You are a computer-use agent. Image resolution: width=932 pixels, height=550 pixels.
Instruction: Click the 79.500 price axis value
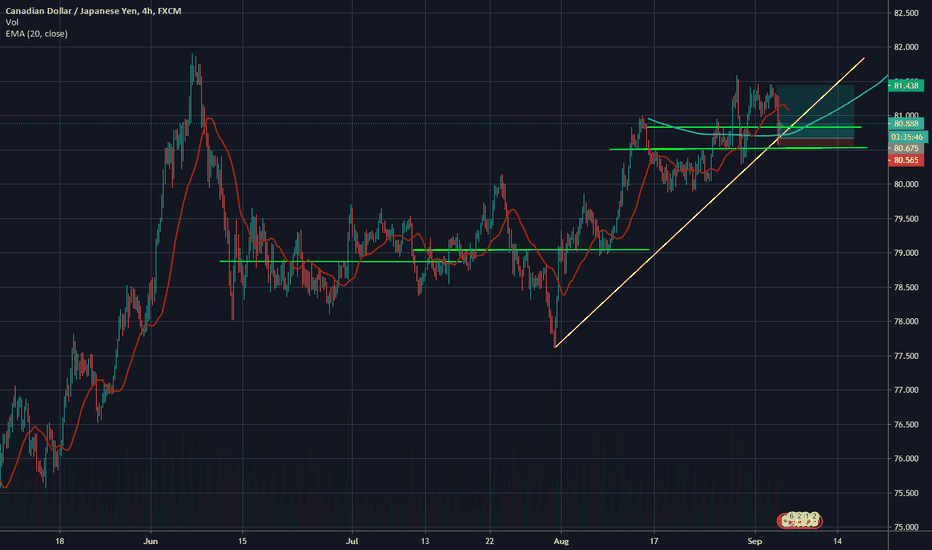click(x=906, y=219)
